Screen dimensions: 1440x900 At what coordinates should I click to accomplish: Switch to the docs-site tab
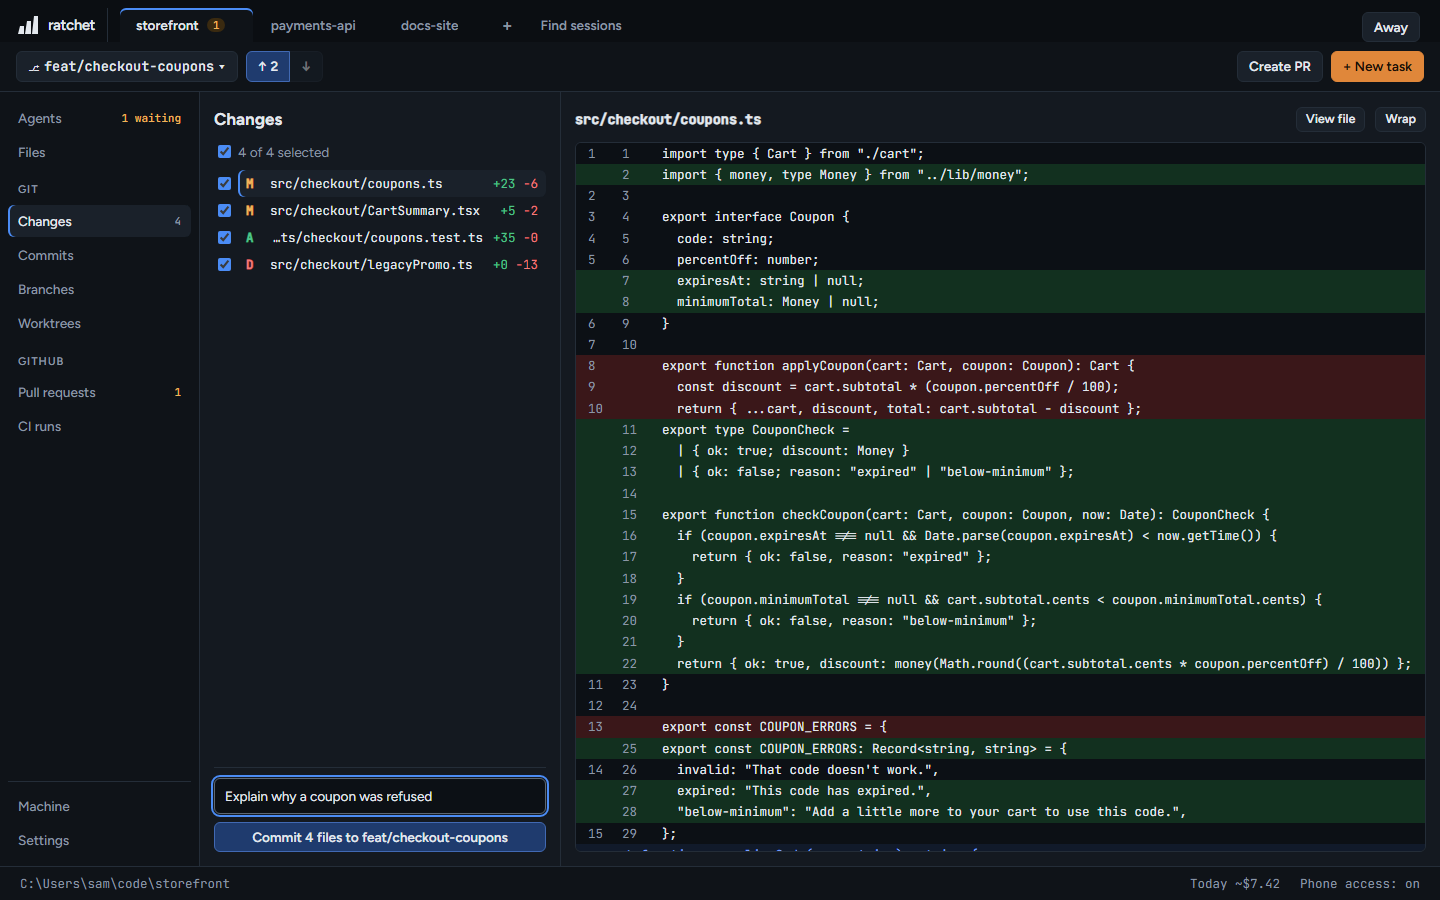pyautogui.click(x=430, y=26)
